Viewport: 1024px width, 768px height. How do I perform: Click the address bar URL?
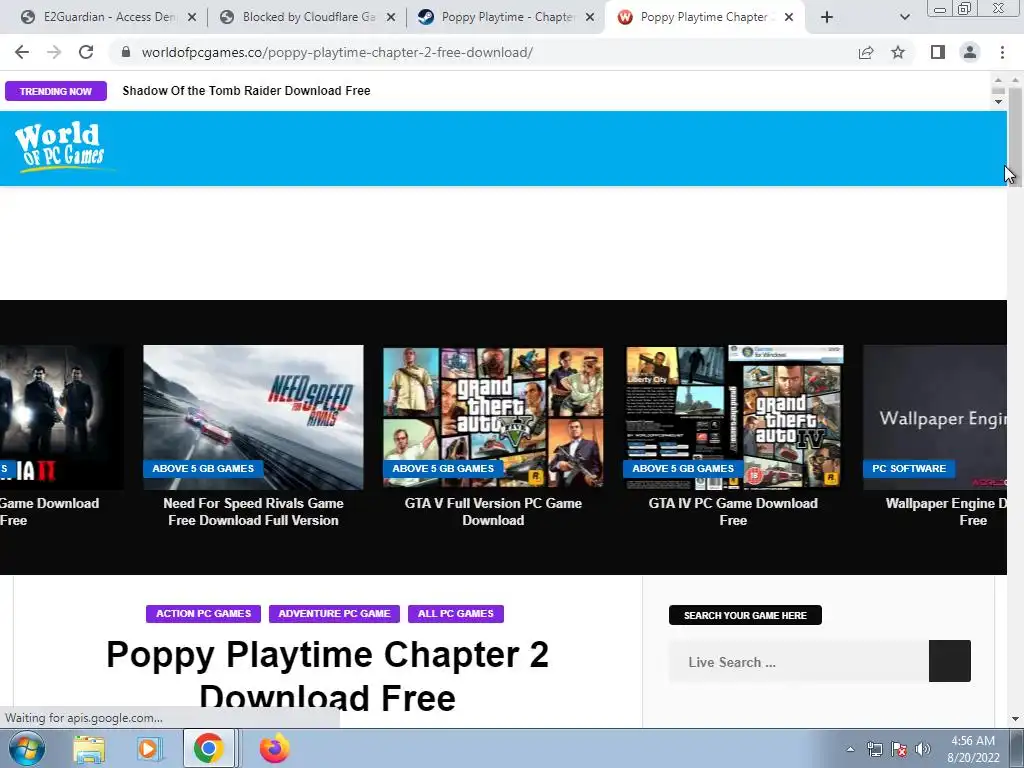337,52
